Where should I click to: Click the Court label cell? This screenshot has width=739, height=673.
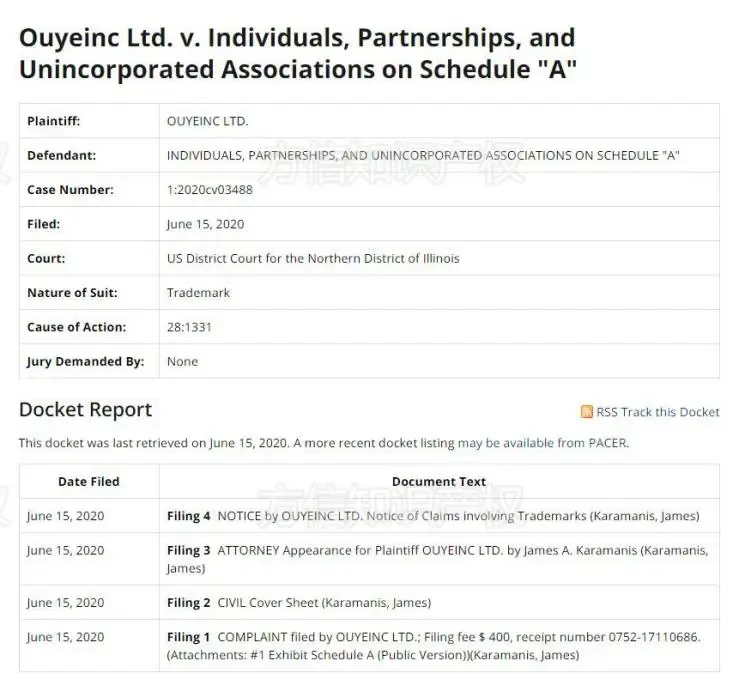pos(89,259)
